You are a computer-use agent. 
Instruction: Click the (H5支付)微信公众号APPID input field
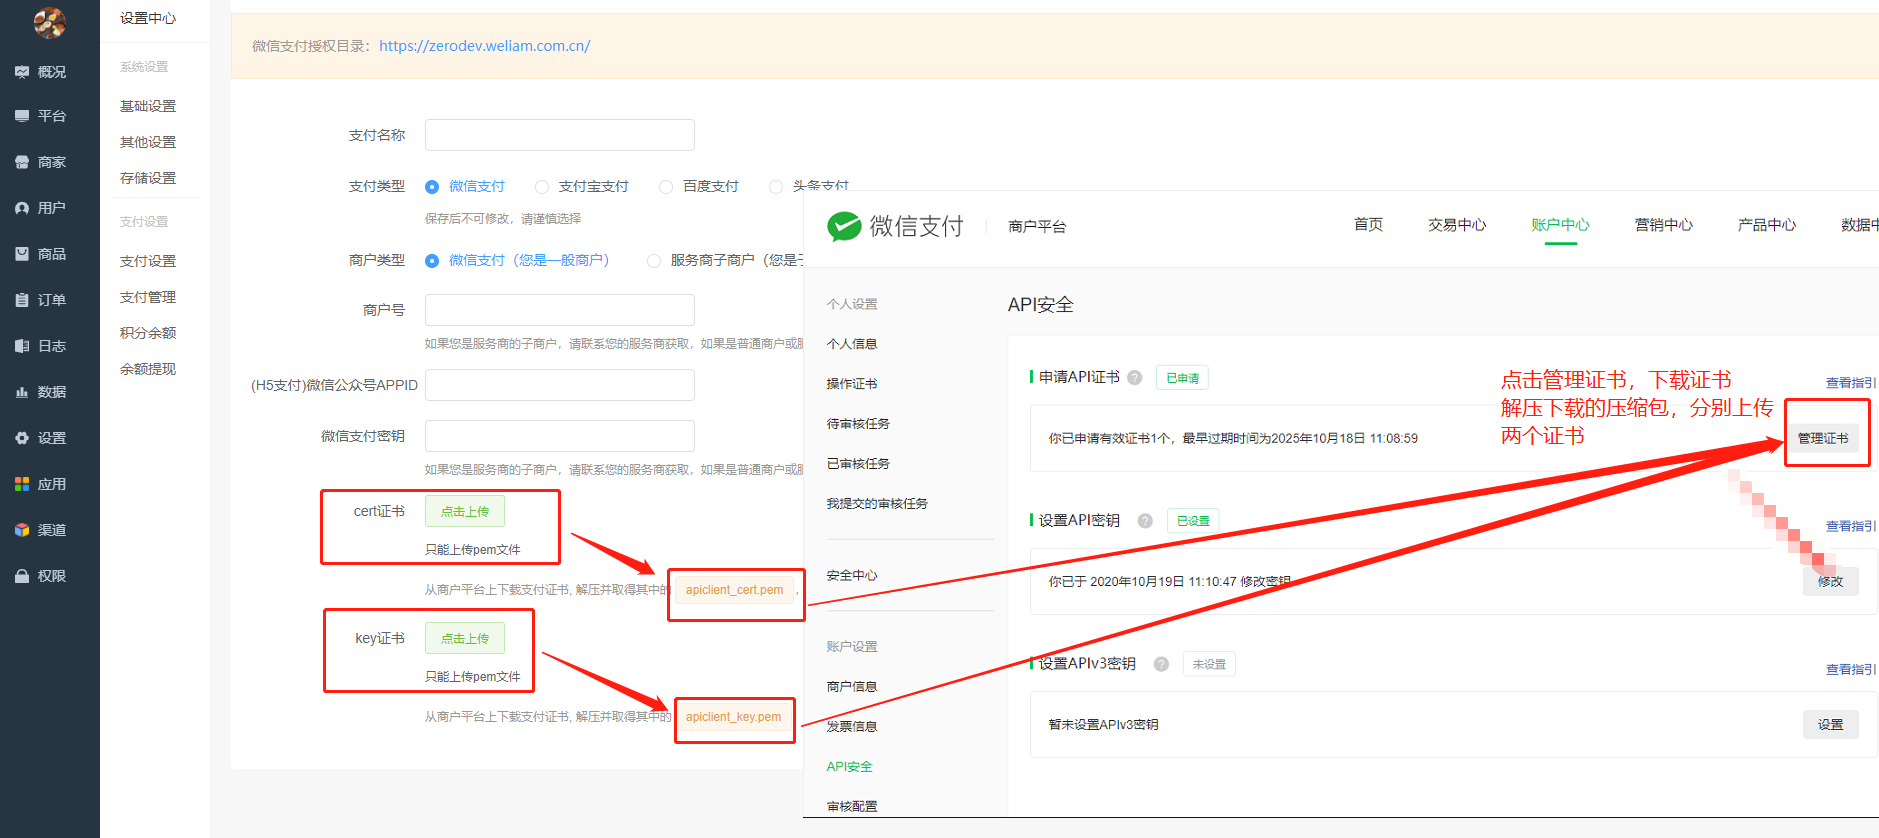[x=560, y=385]
